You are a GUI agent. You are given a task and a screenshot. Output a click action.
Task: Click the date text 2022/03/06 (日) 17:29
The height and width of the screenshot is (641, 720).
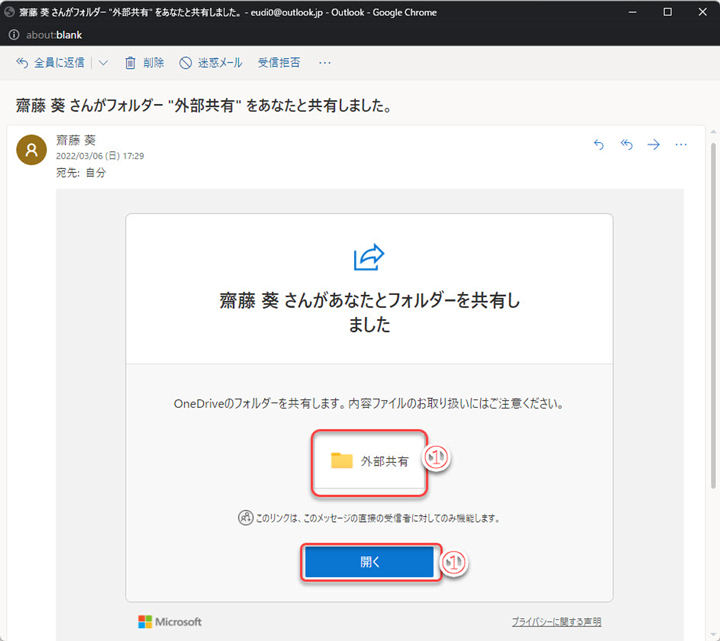(100, 156)
